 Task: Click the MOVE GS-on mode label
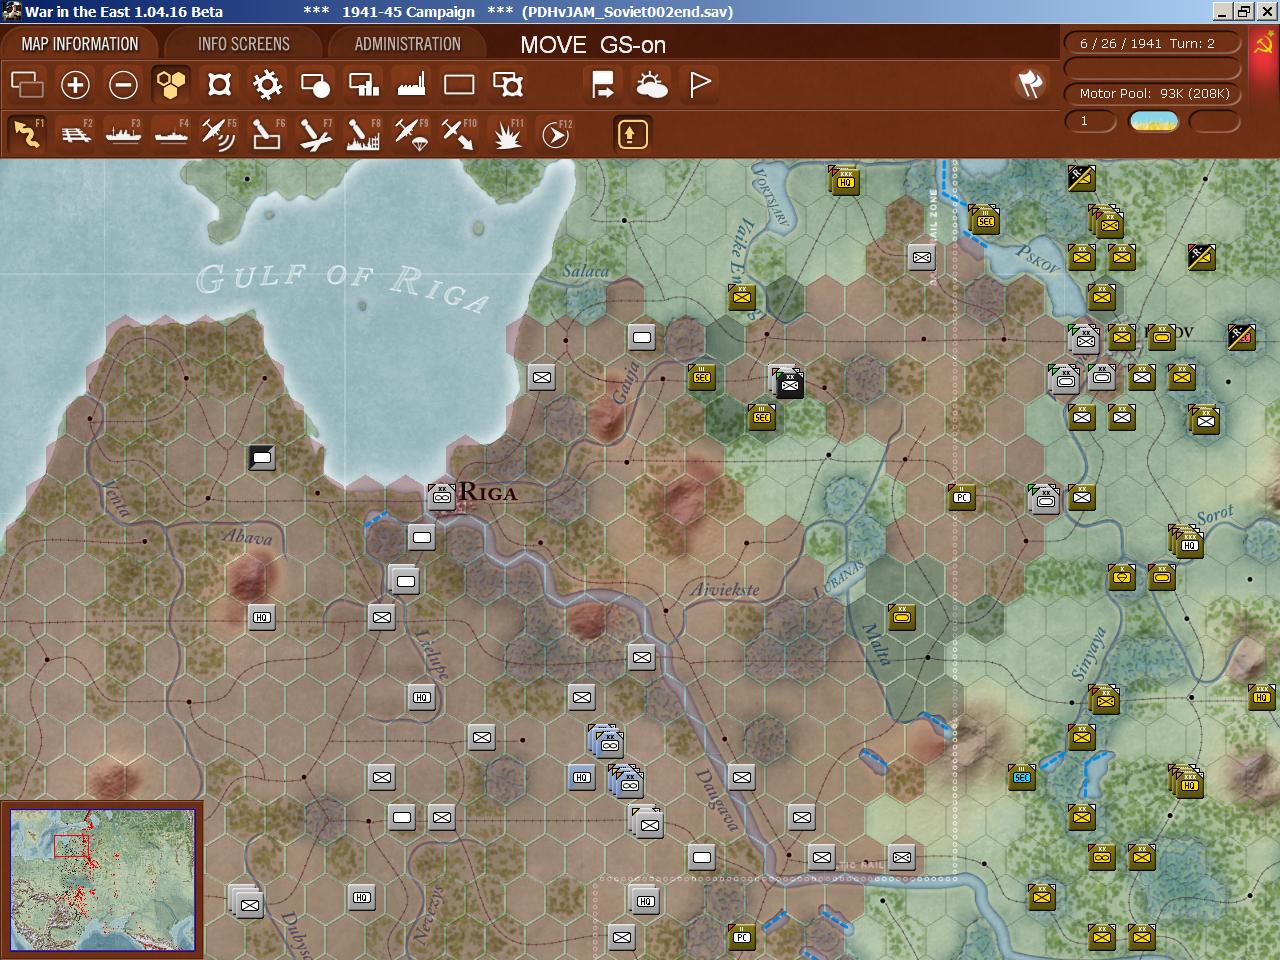click(593, 45)
